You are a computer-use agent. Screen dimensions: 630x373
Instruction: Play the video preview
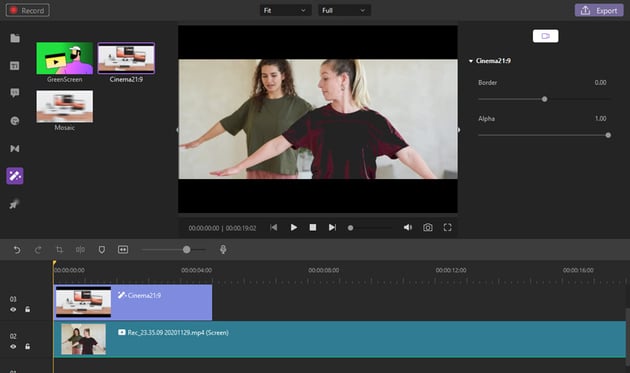(x=294, y=227)
